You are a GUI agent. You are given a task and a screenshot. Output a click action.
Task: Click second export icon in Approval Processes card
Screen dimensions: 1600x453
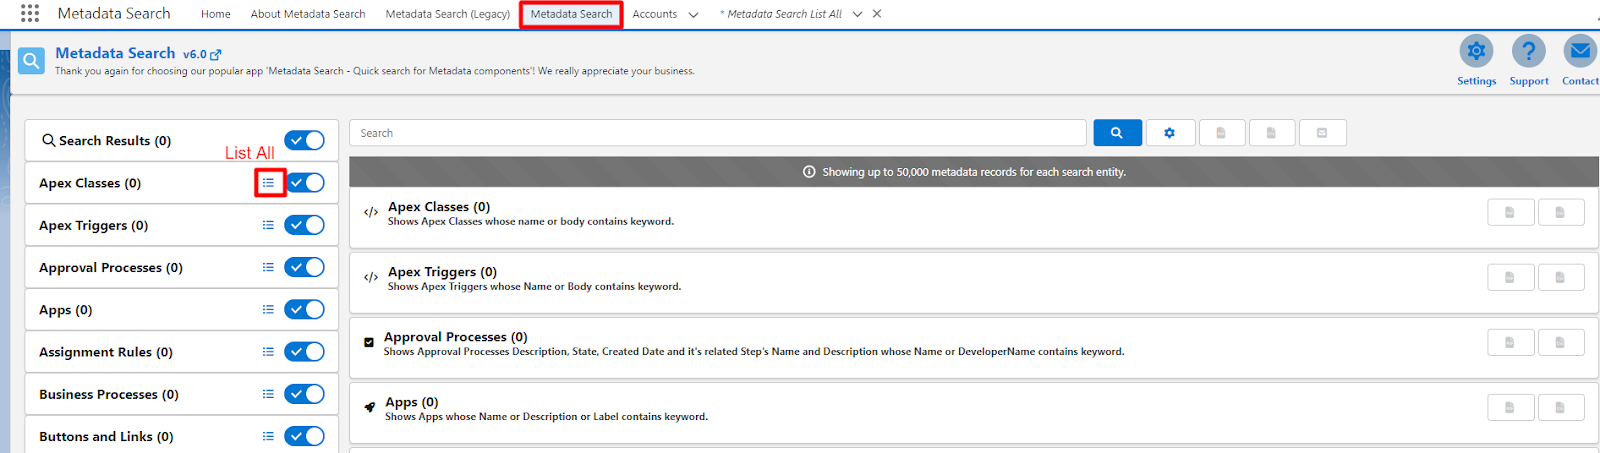pyautogui.click(x=1560, y=342)
